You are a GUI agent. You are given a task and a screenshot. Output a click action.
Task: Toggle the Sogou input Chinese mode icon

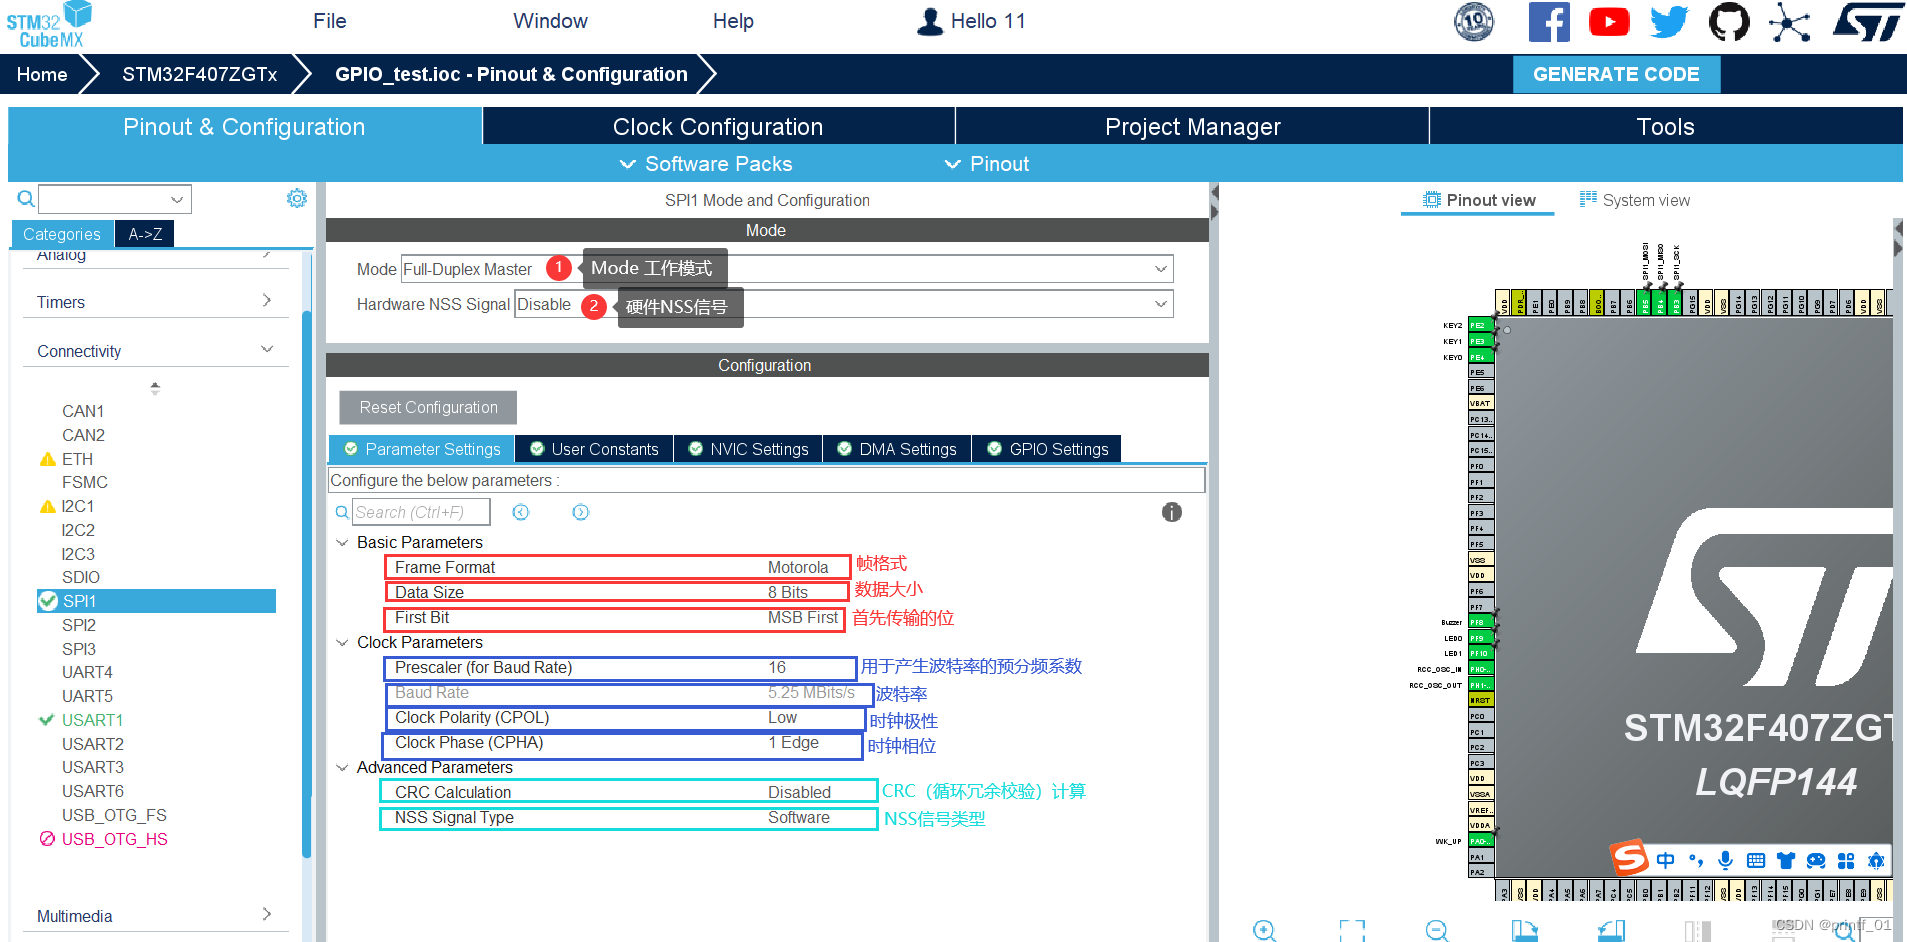1665,860
